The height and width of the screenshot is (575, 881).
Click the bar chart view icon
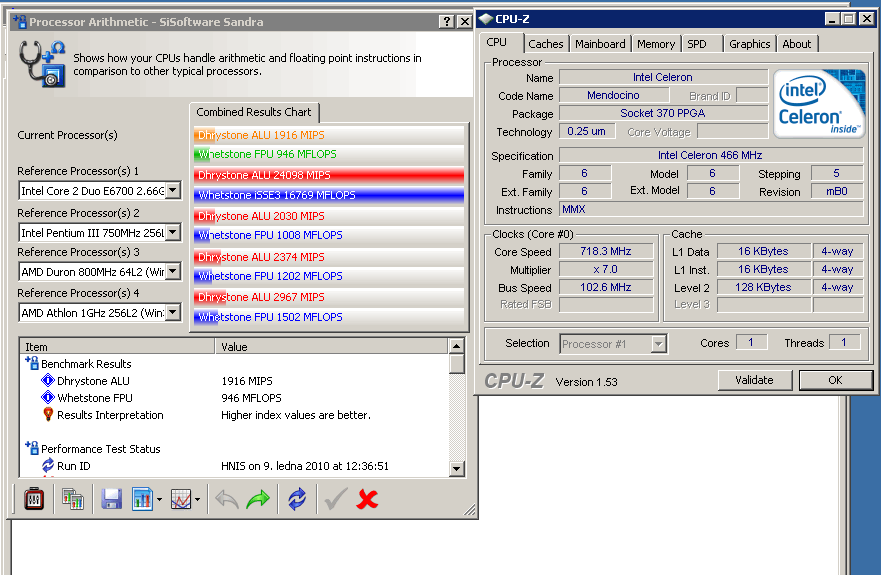pos(142,498)
